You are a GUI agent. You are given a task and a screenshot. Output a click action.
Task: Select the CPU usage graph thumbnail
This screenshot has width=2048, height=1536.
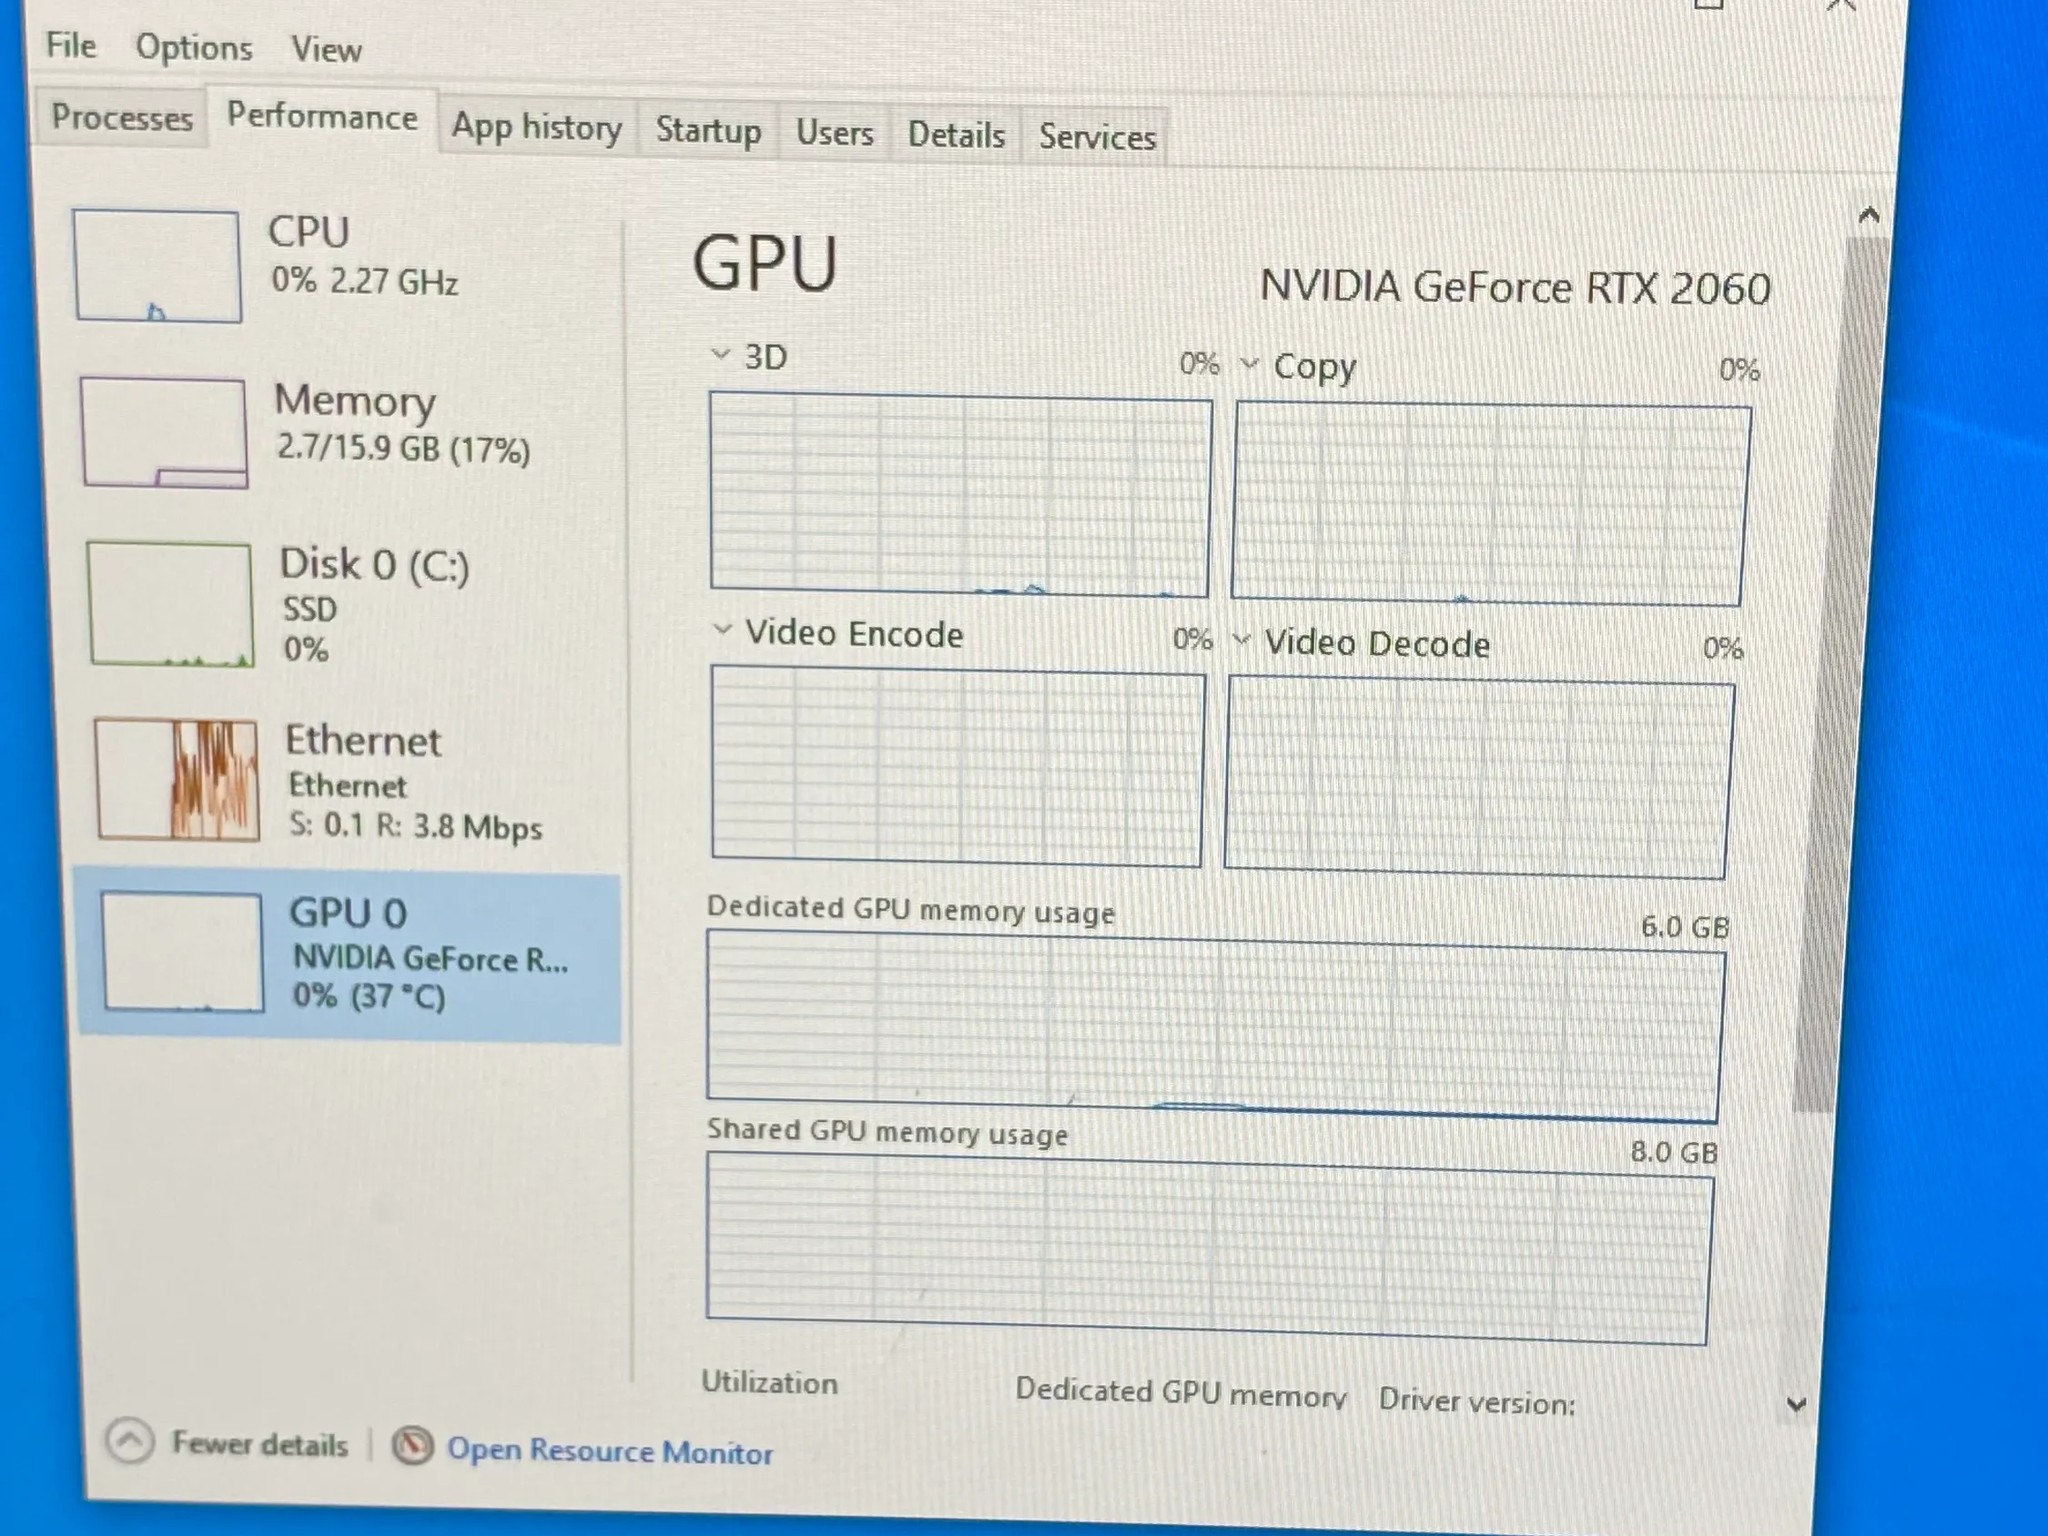157,266
